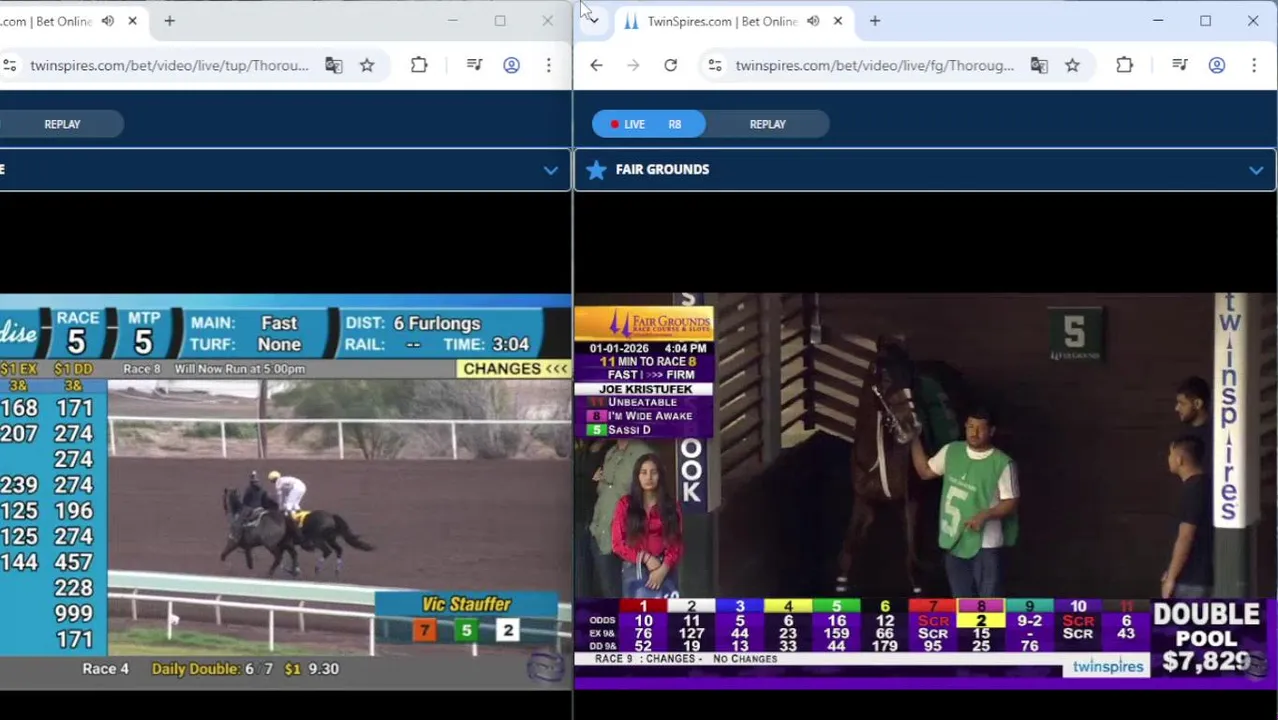Bookmark the Fair Grounds page
The width and height of the screenshot is (1278, 720).
(x=1072, y=65)
